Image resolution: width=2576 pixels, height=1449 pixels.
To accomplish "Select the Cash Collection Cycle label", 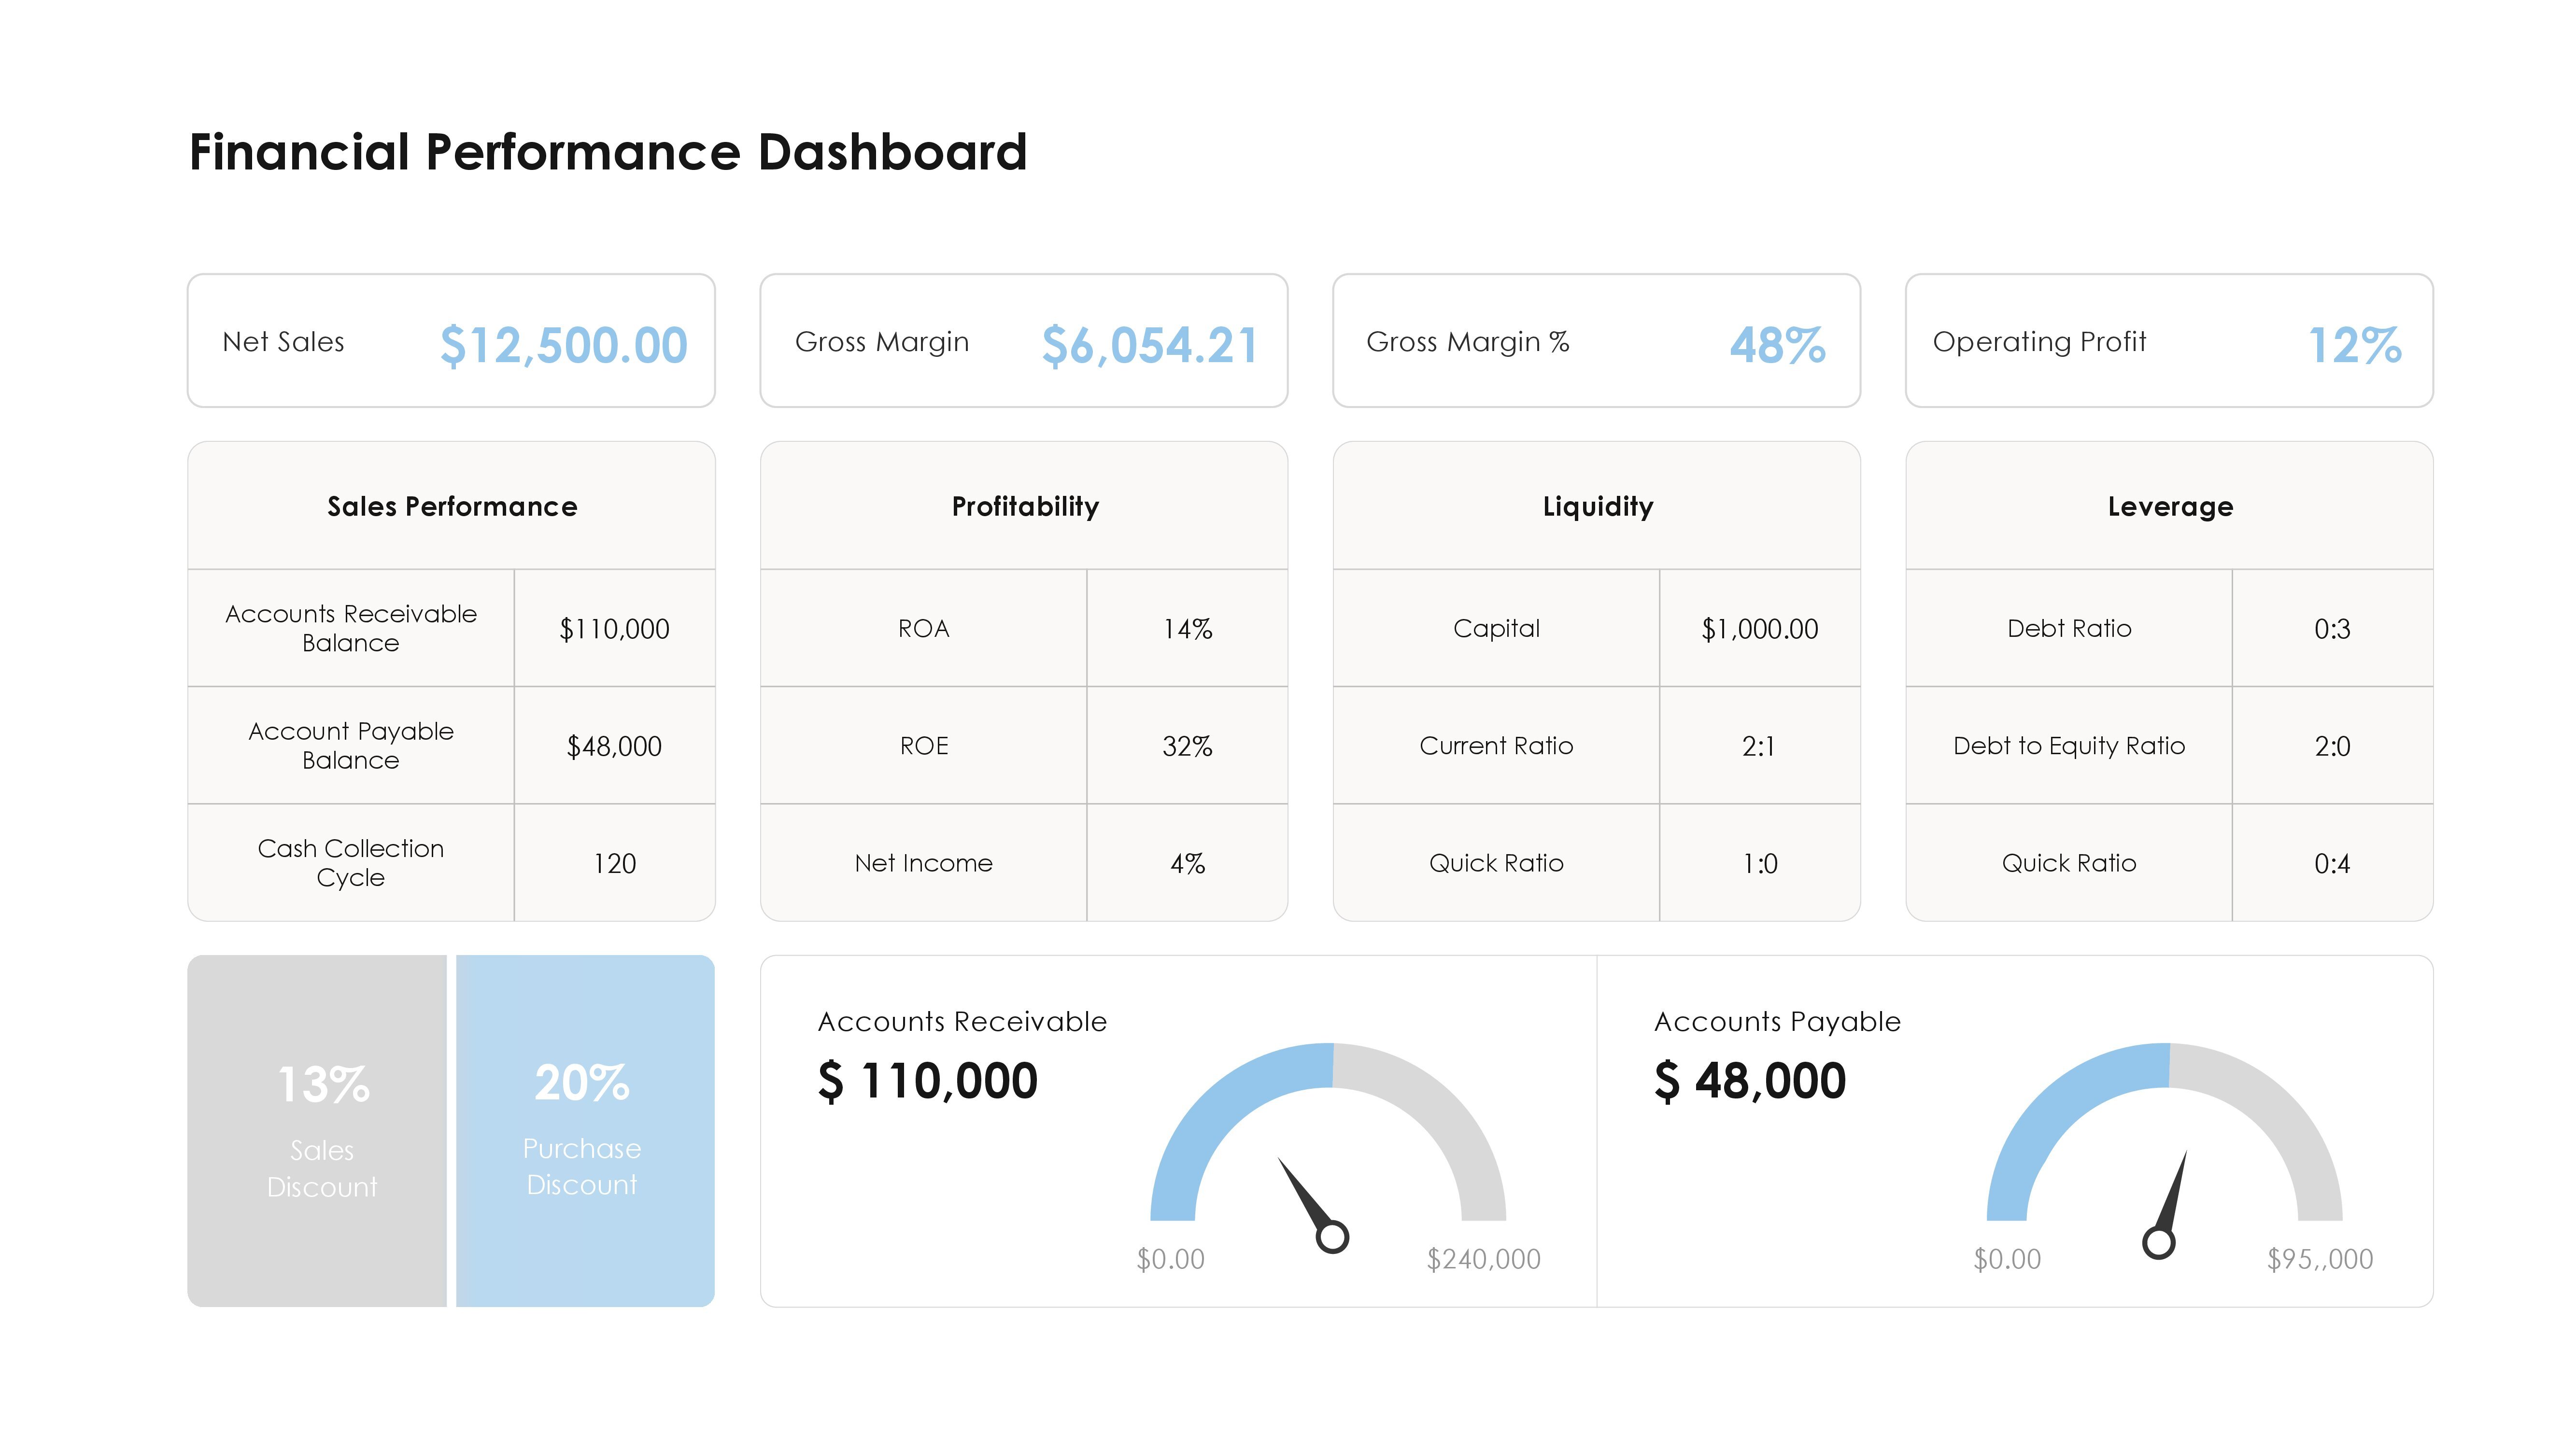I will click(x=351, y=862).
